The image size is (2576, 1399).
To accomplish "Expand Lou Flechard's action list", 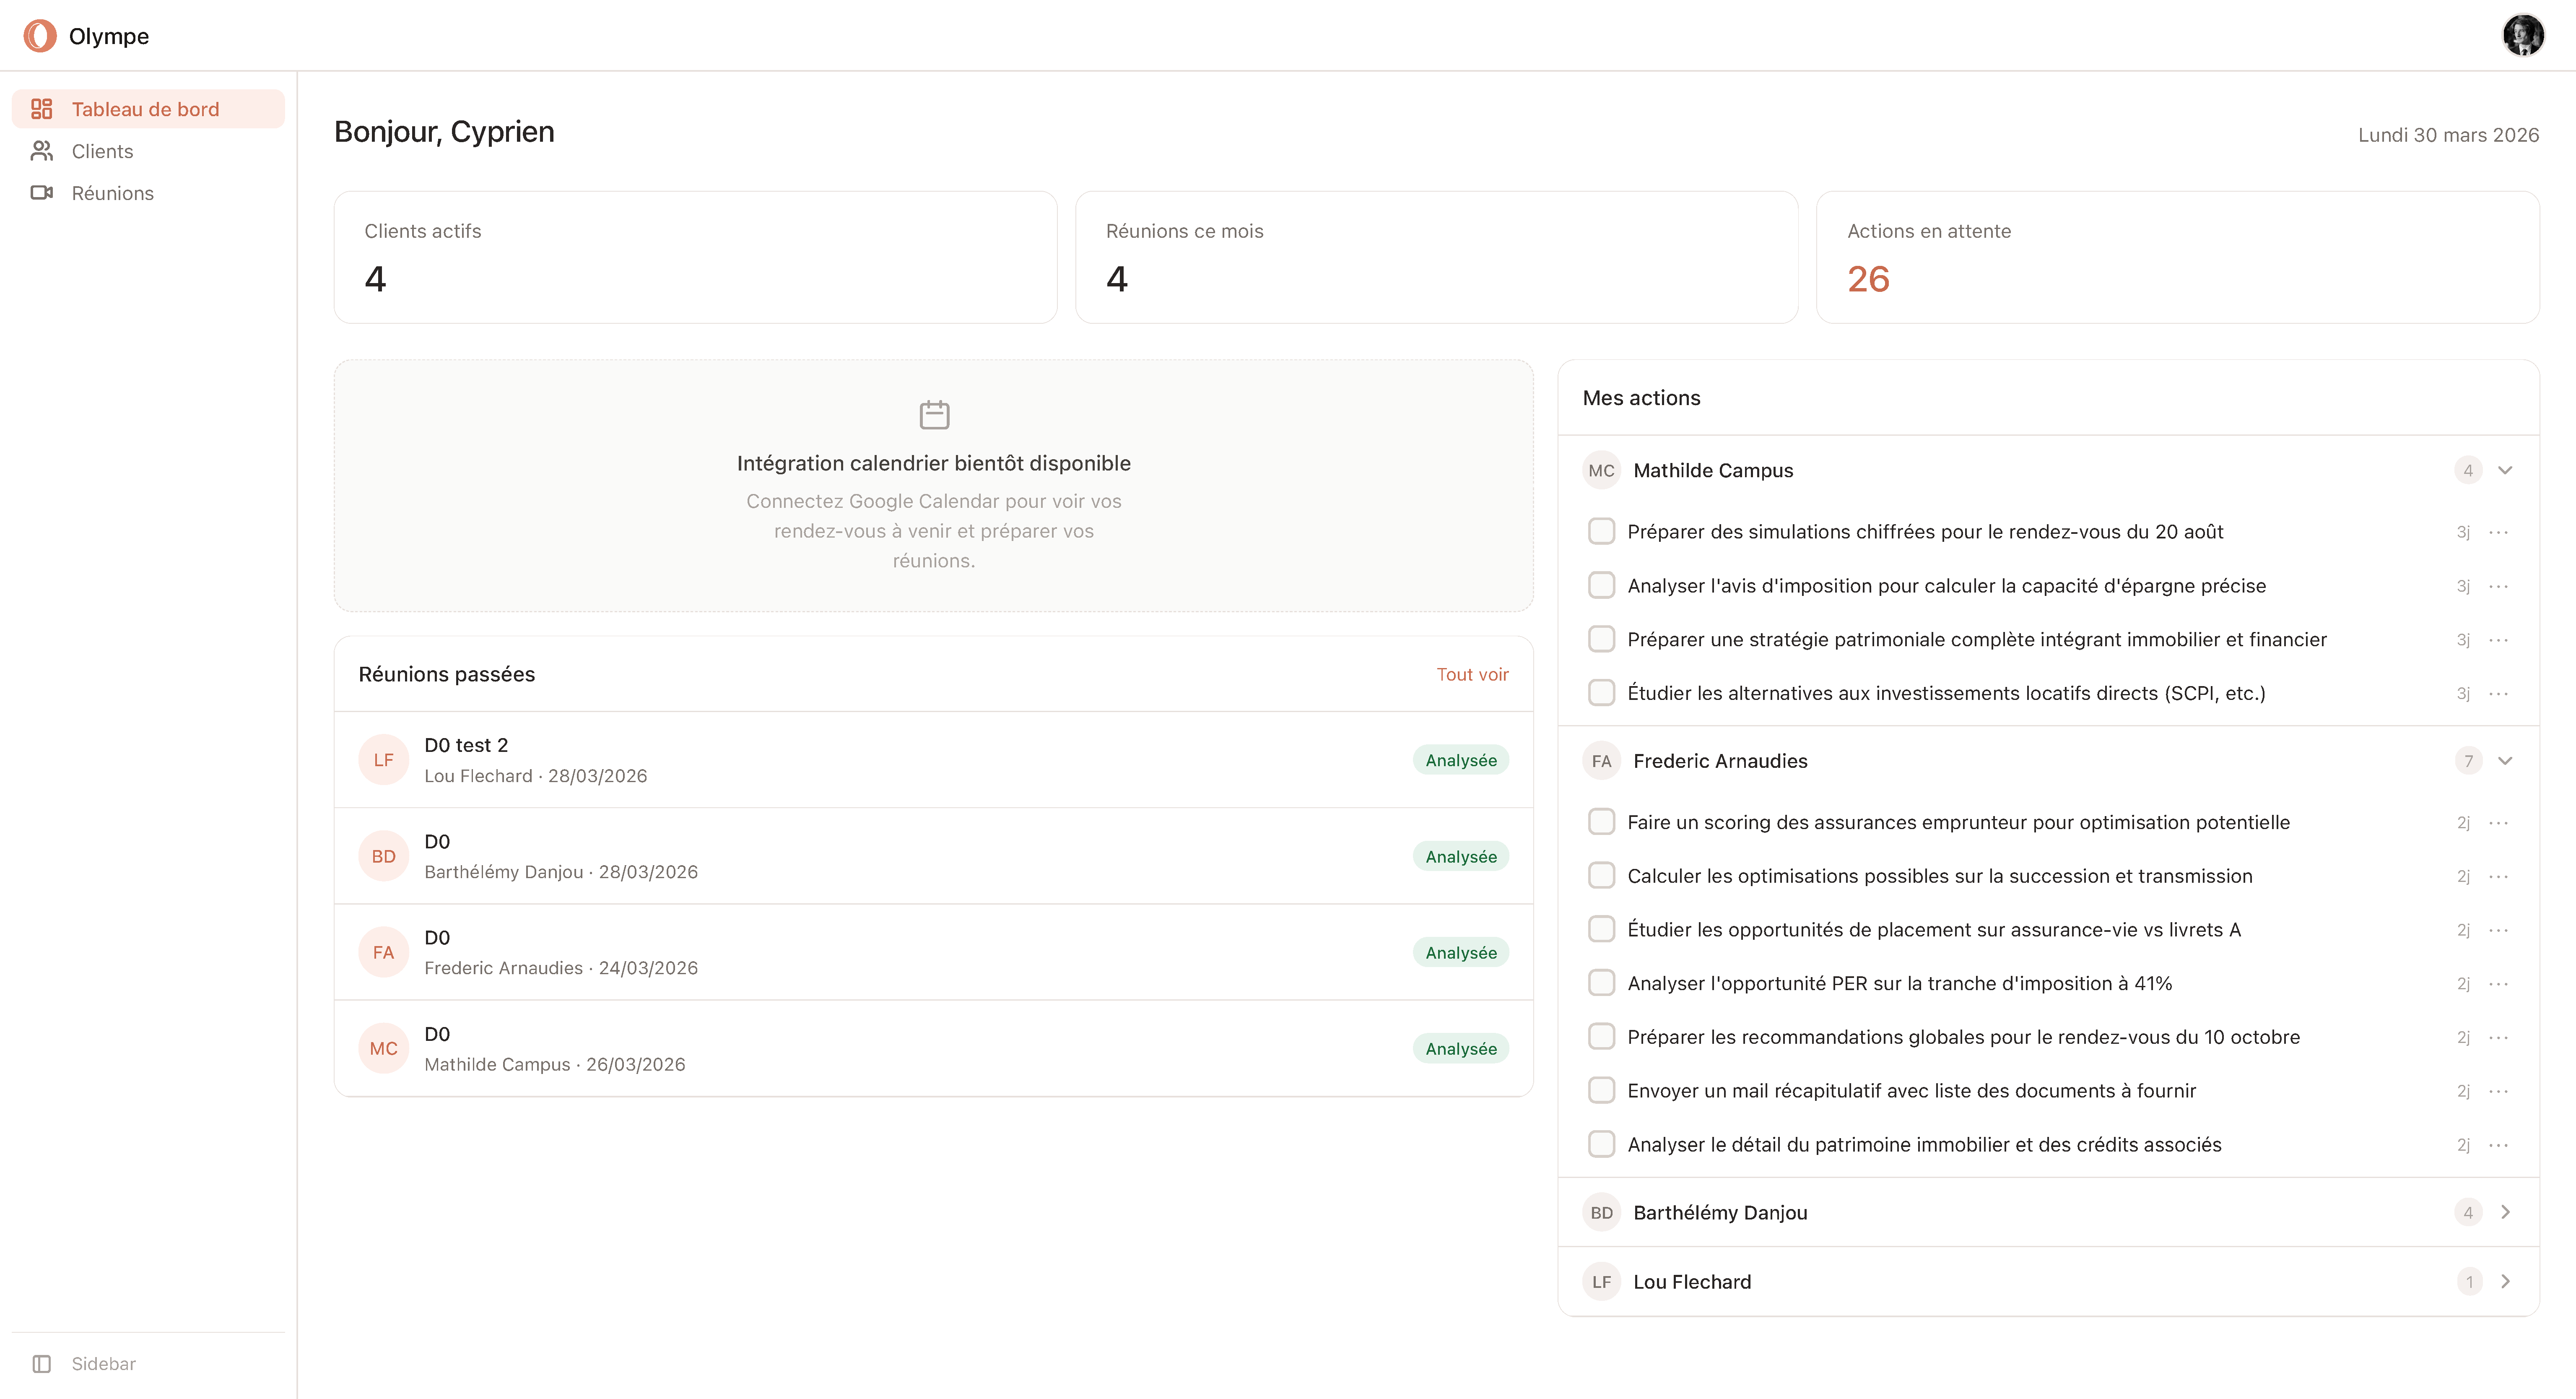I will (2505, 1281).
